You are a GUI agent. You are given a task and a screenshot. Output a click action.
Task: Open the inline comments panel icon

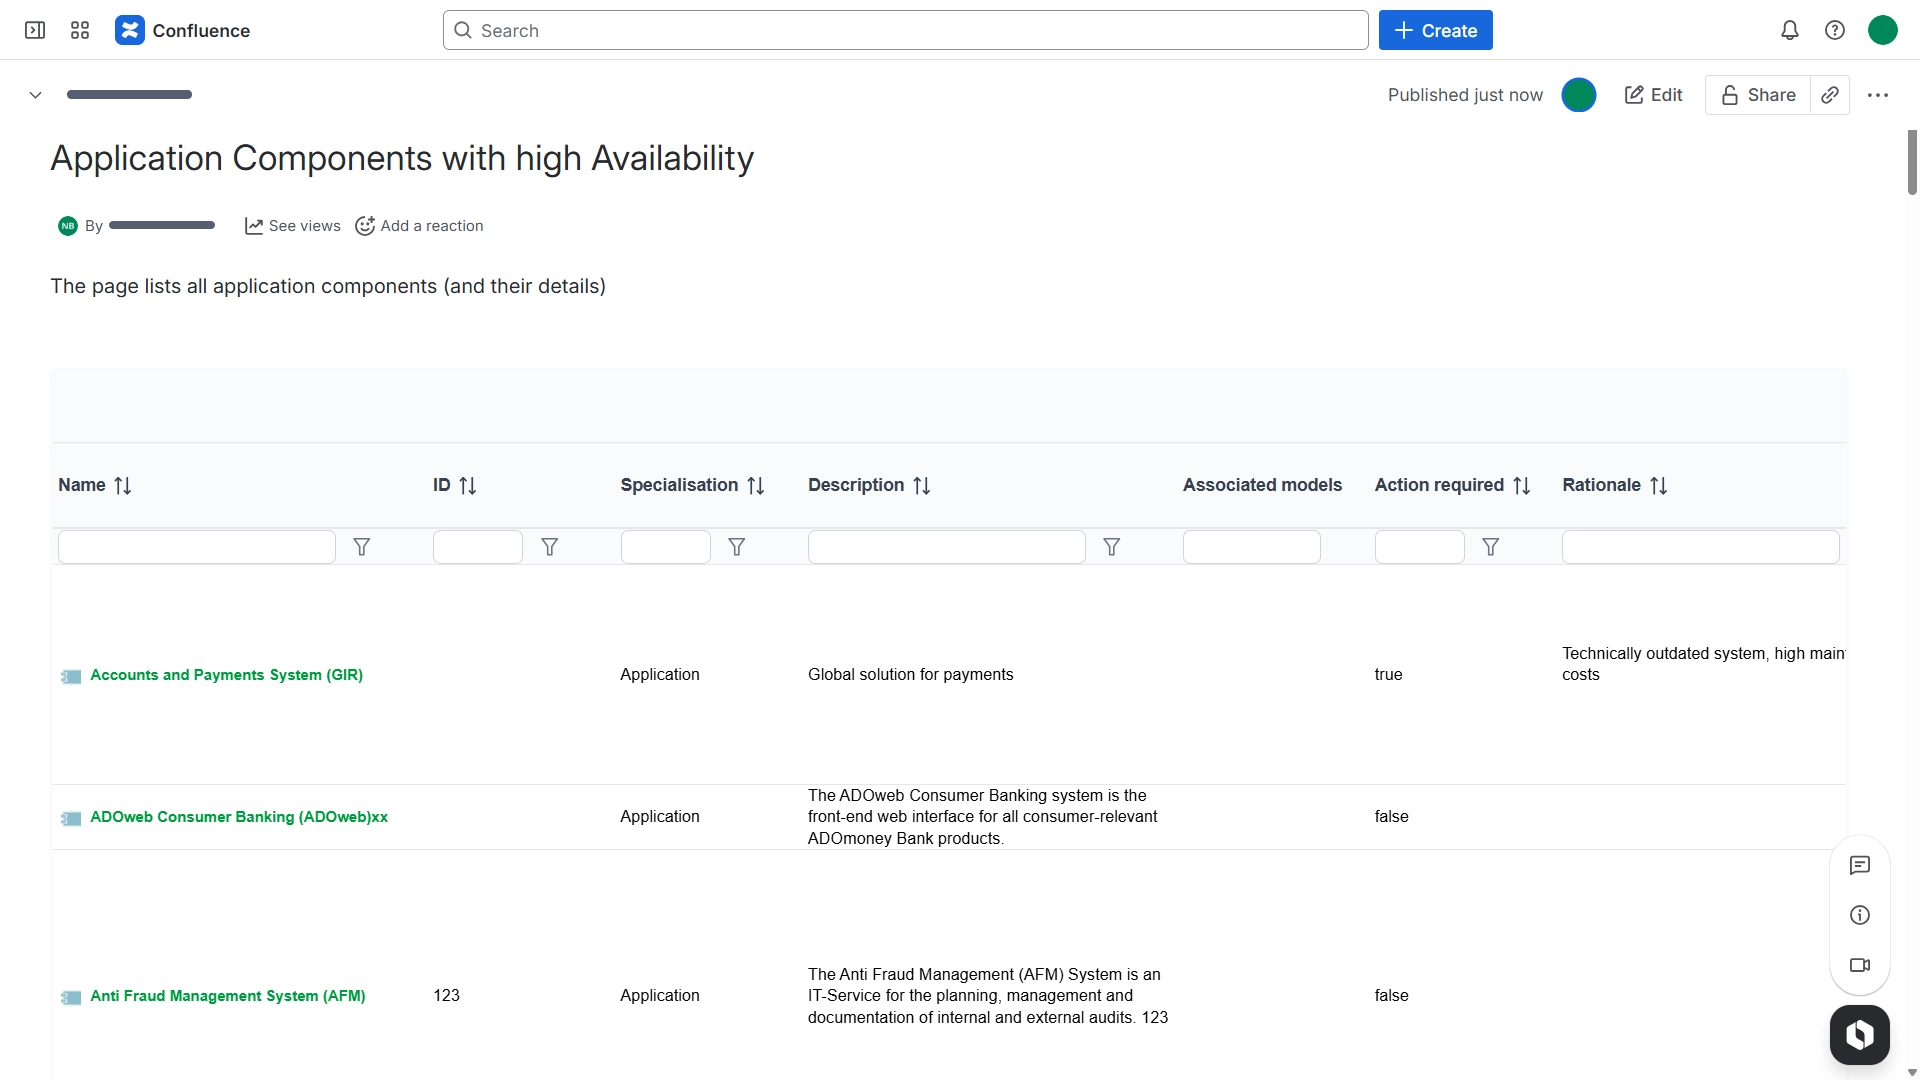pyautogui.click(x=1860, y=865)
